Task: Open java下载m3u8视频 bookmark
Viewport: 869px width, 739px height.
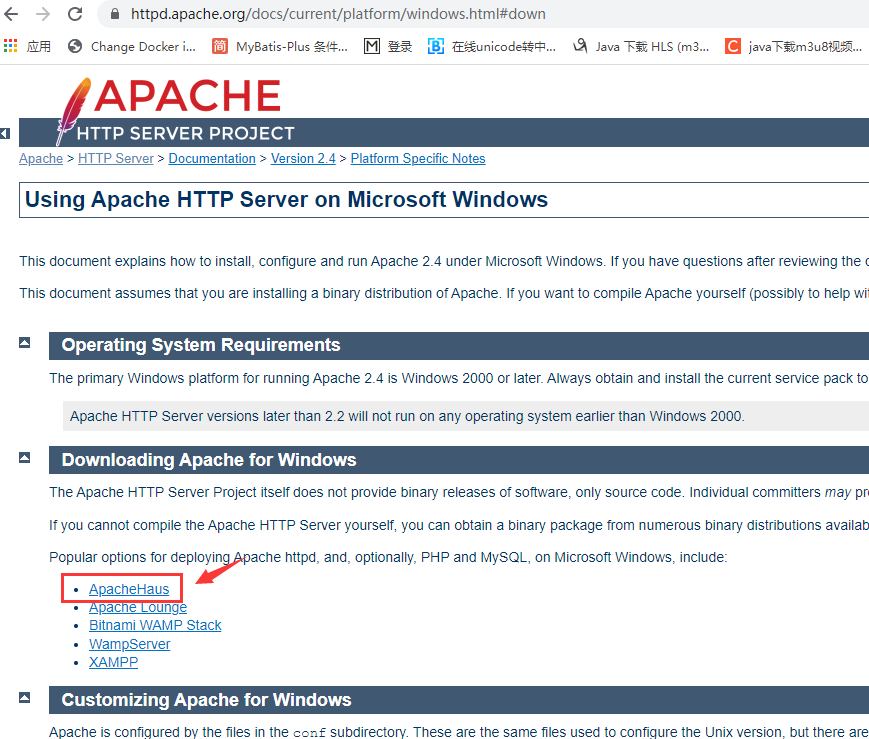Action: point(794,47)
